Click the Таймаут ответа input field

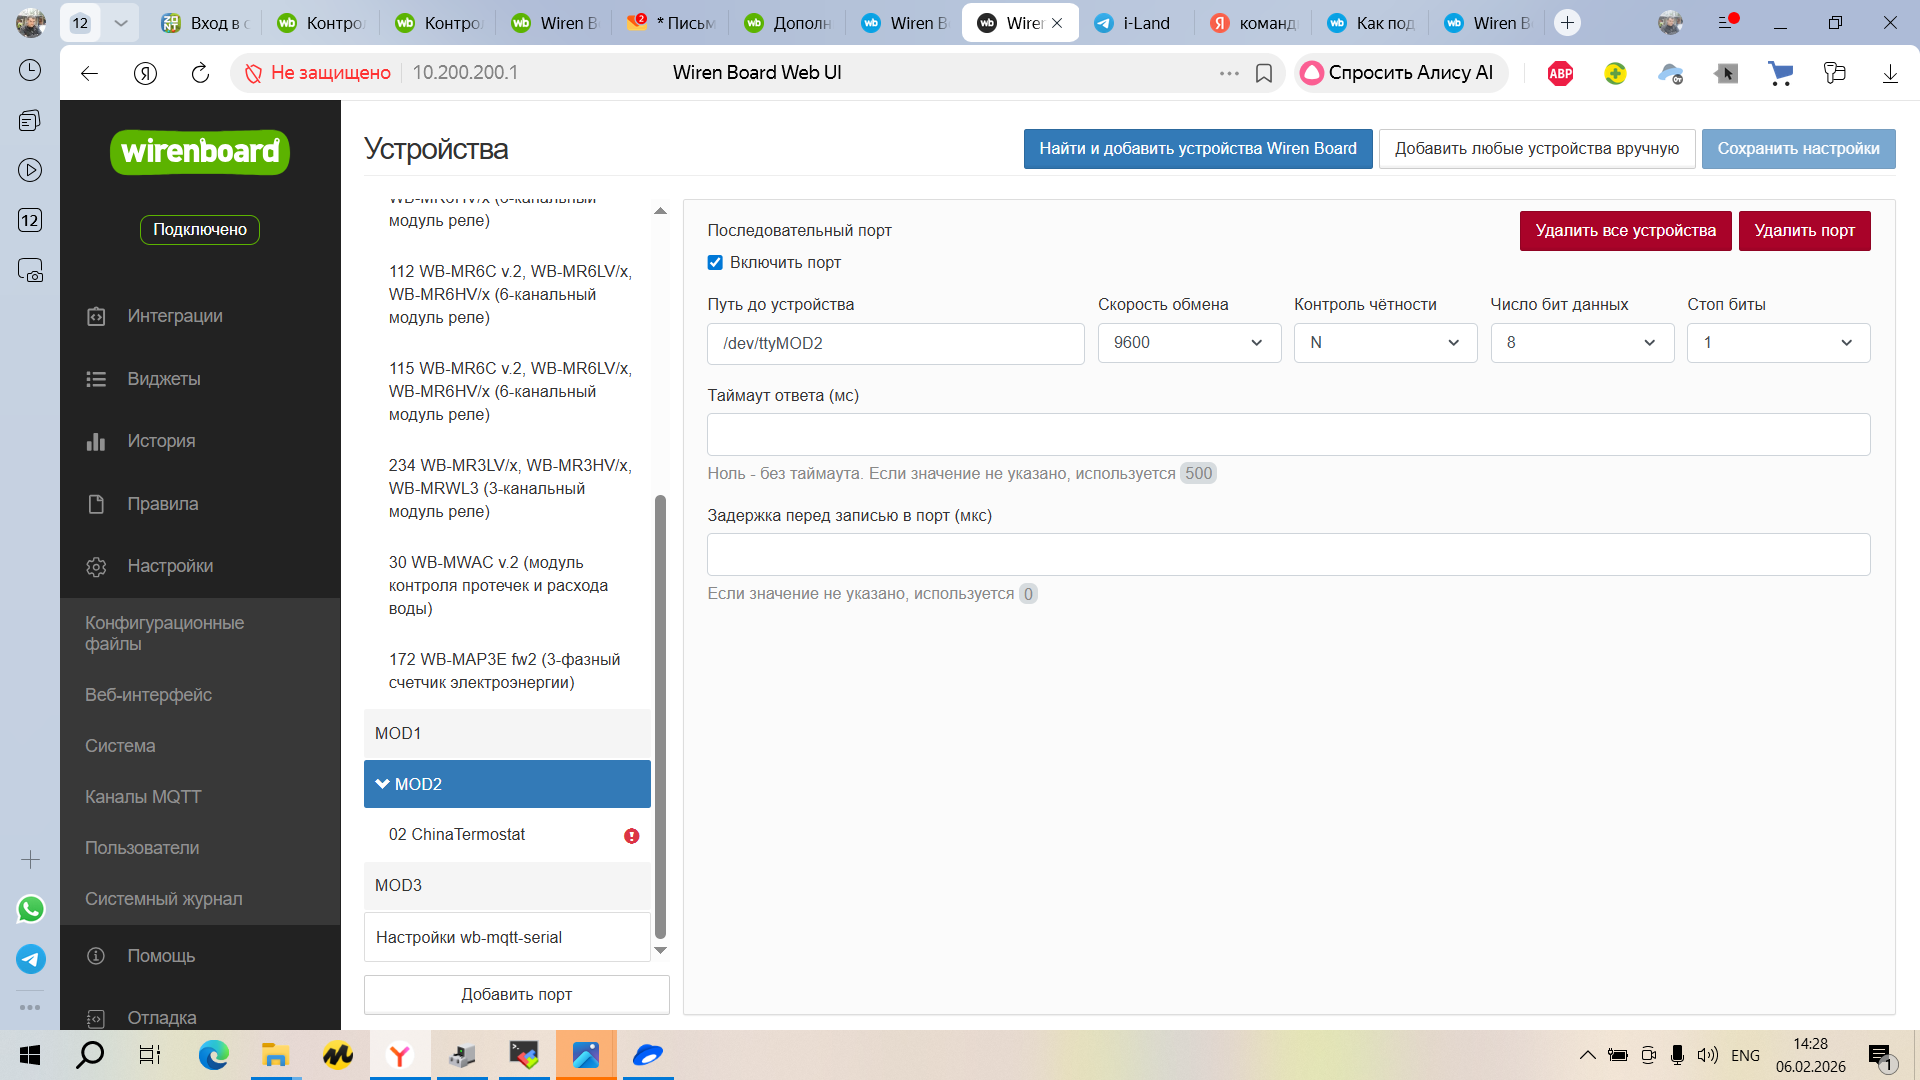1287,435
